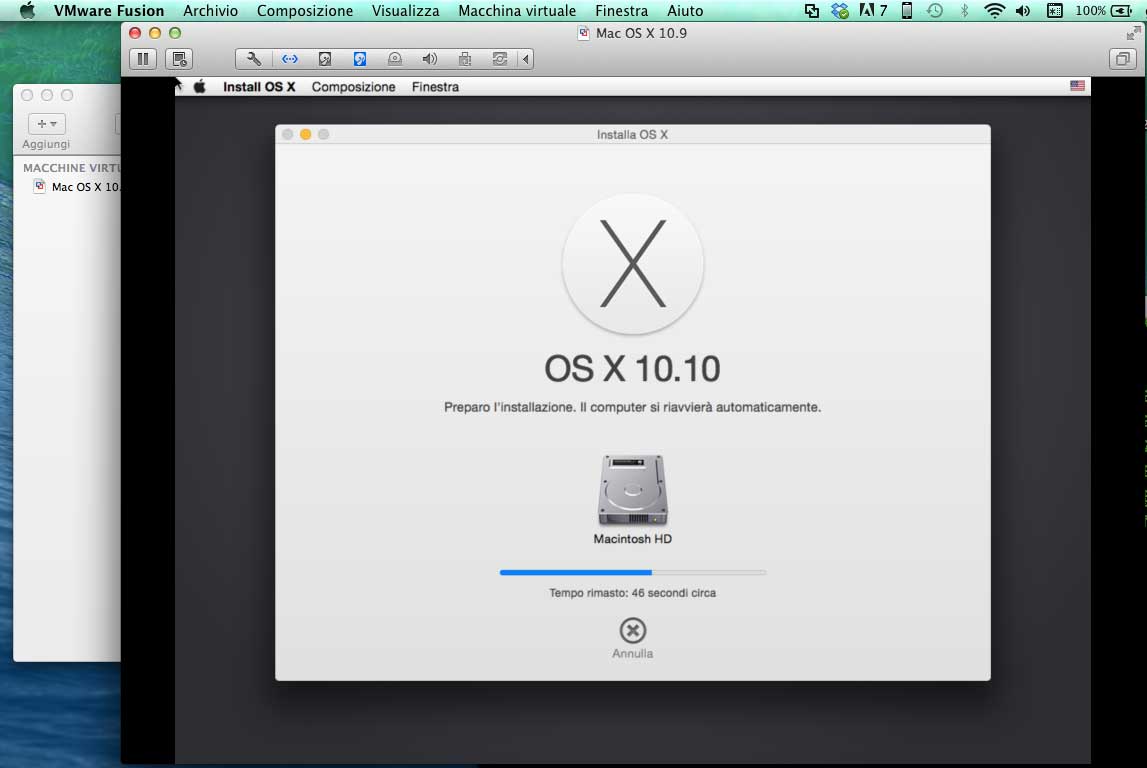This screenshot has width=1147, height=768.
Task: Click the USB device icon in toolbar
Action: [465, 59]
